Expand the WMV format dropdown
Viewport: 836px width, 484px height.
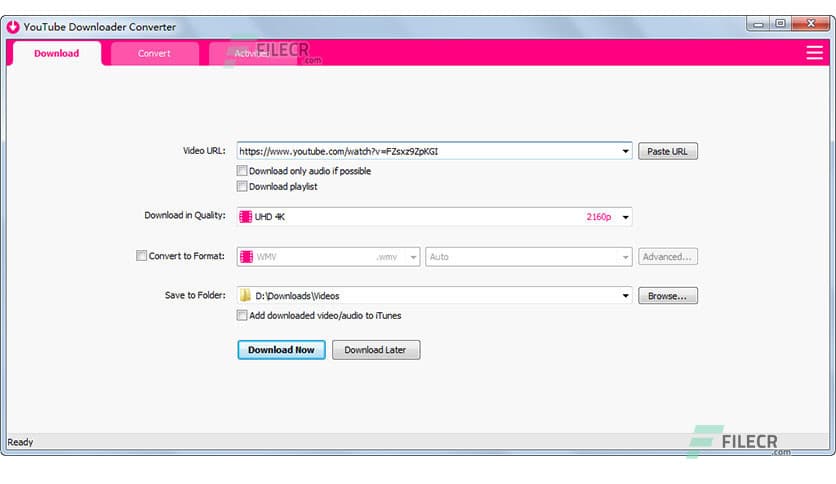(413, 257)
